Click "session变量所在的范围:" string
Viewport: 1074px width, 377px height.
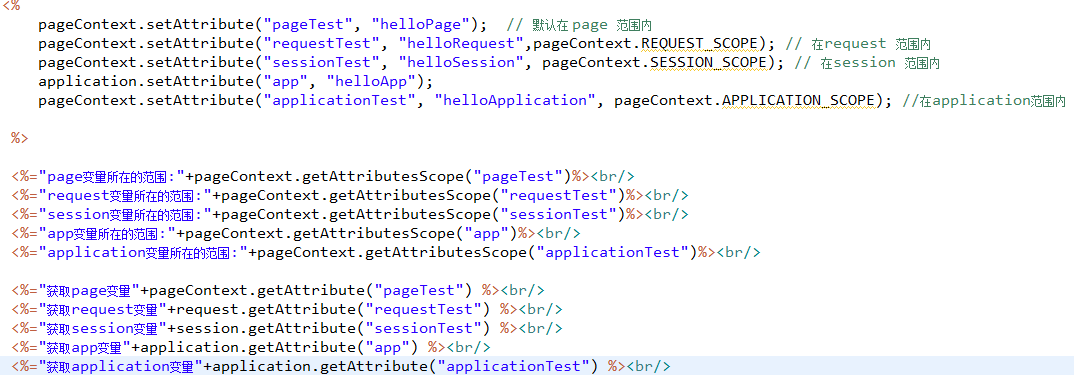[x=125, y=215]
